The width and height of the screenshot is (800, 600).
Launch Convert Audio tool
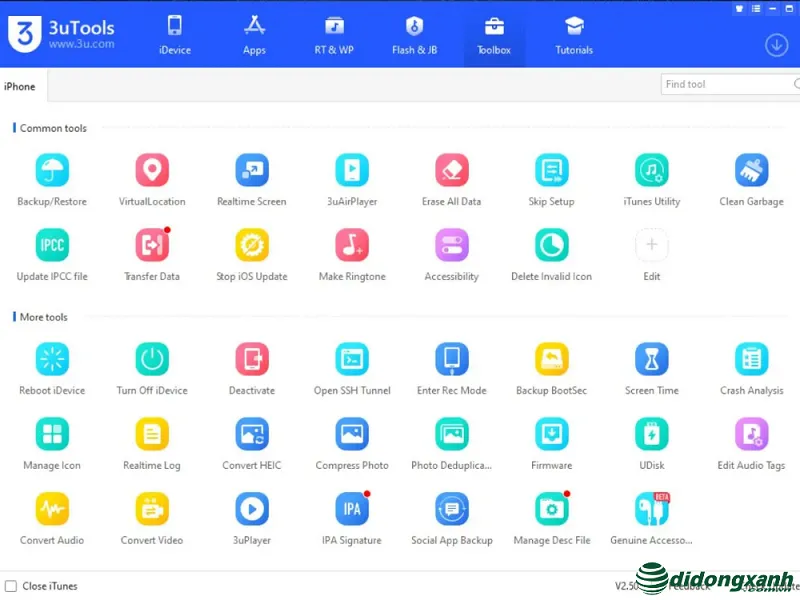[52, 509]
